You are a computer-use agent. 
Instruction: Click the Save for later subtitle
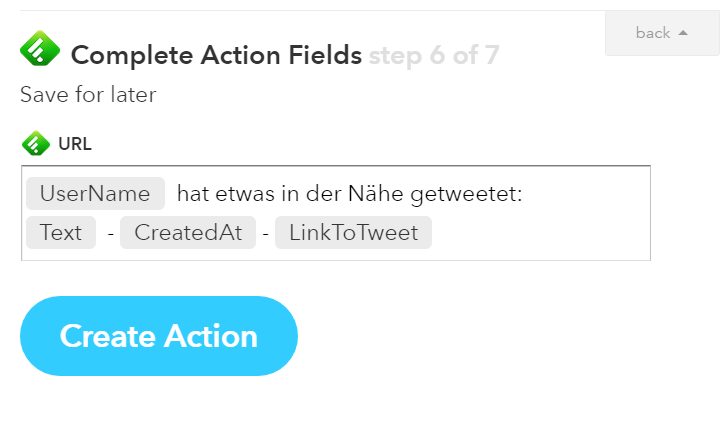tap(88, 94)
